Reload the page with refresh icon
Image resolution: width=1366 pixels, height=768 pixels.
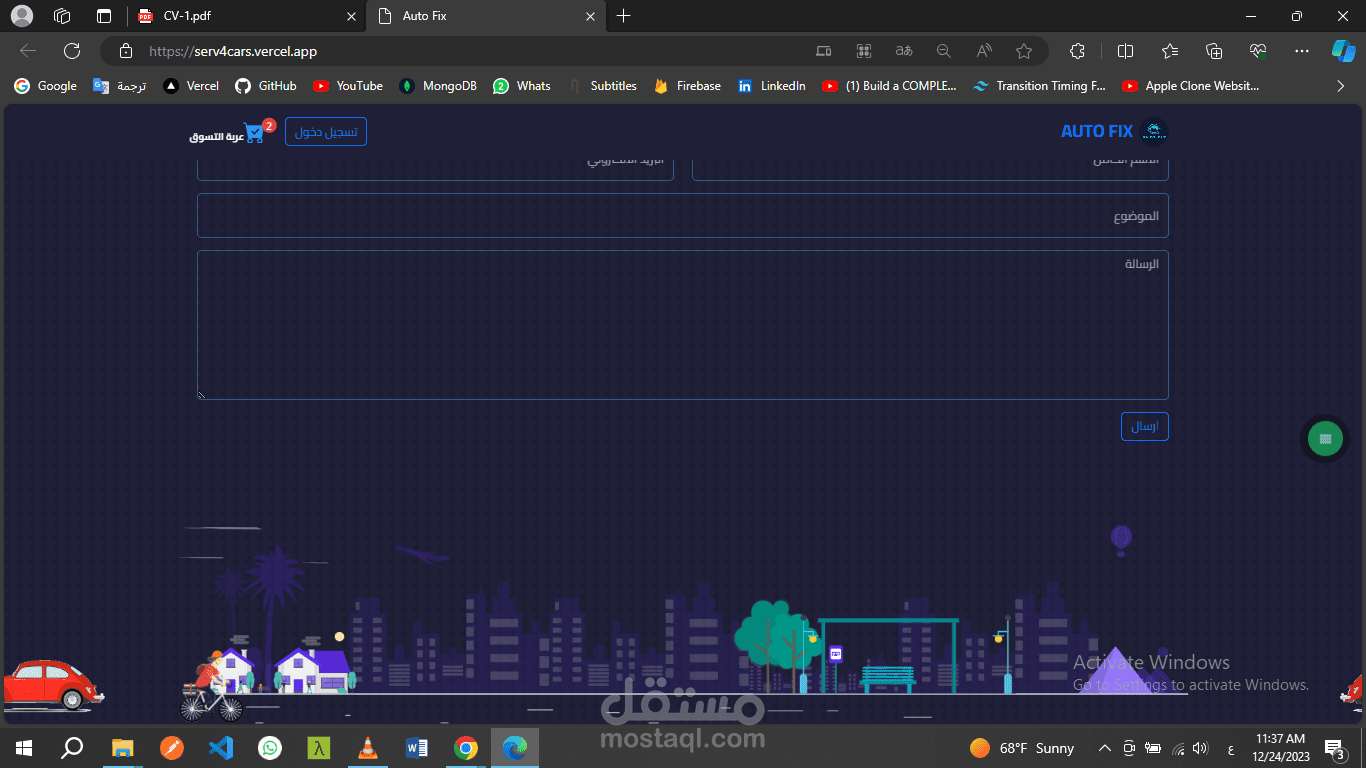click(x=72, y=51)
